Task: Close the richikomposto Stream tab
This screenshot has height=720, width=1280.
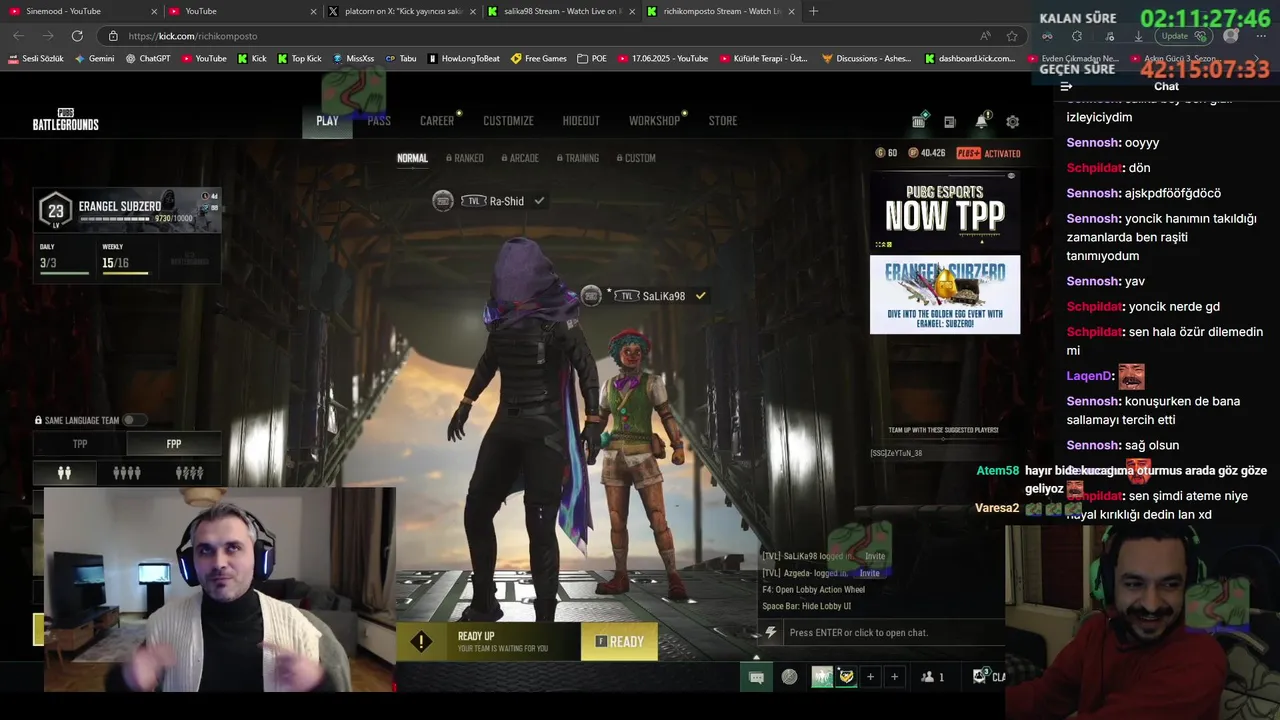Action: [x=791, y=11]
